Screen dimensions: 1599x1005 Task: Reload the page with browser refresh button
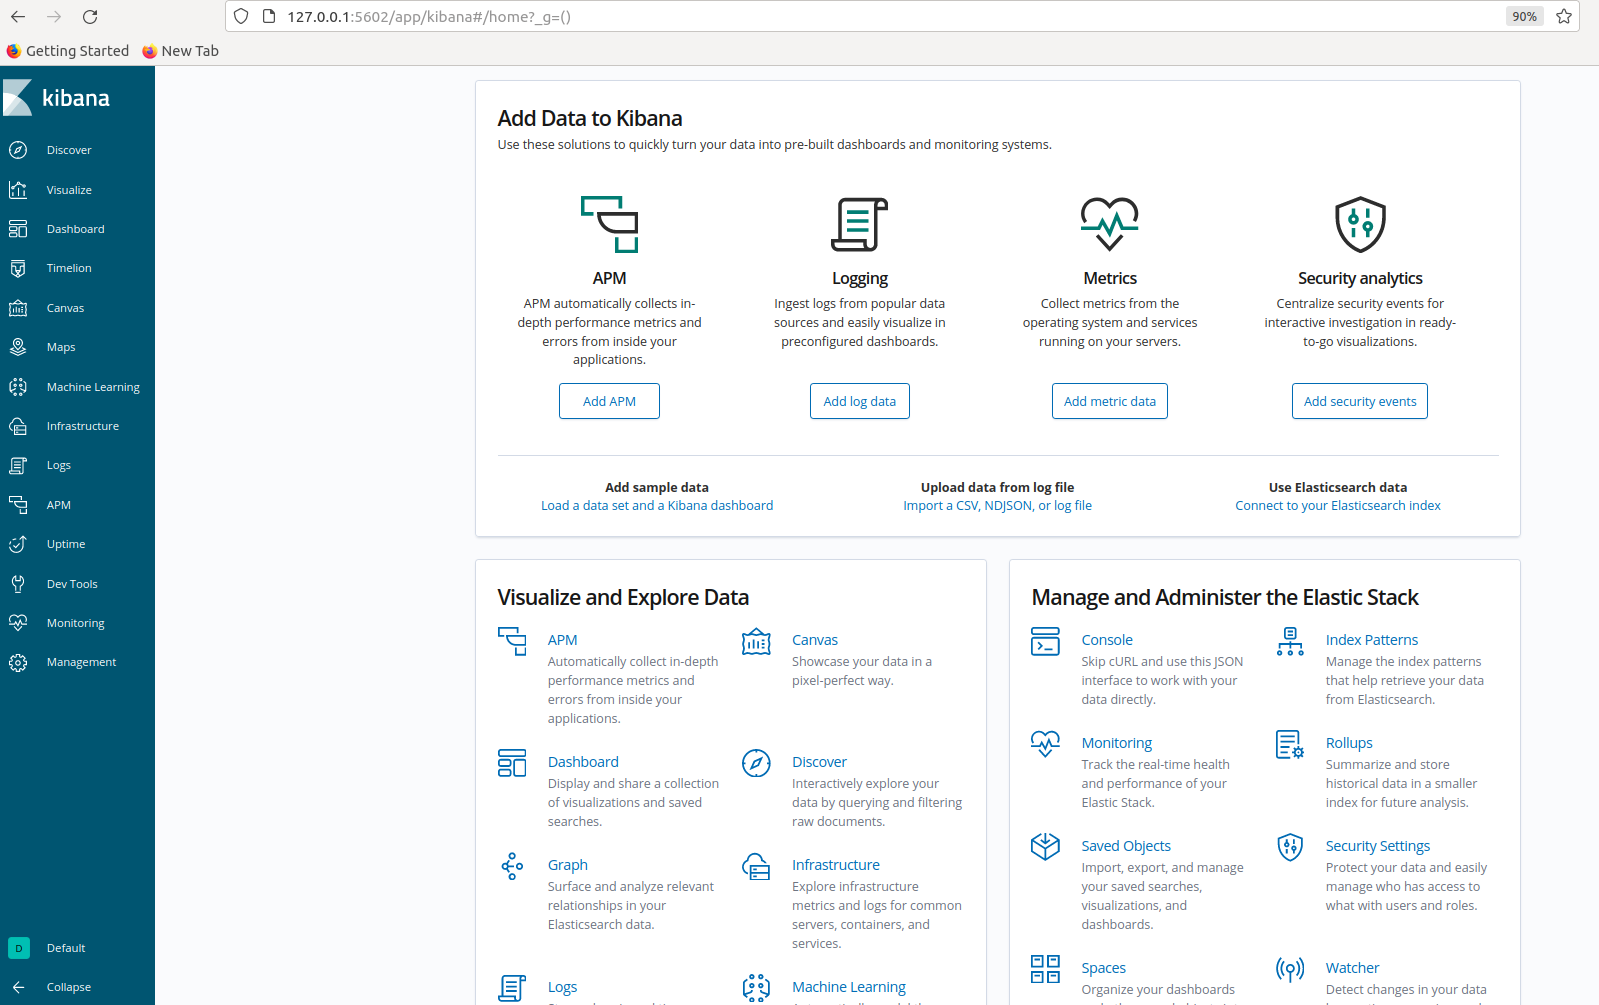tap(90, 16)
